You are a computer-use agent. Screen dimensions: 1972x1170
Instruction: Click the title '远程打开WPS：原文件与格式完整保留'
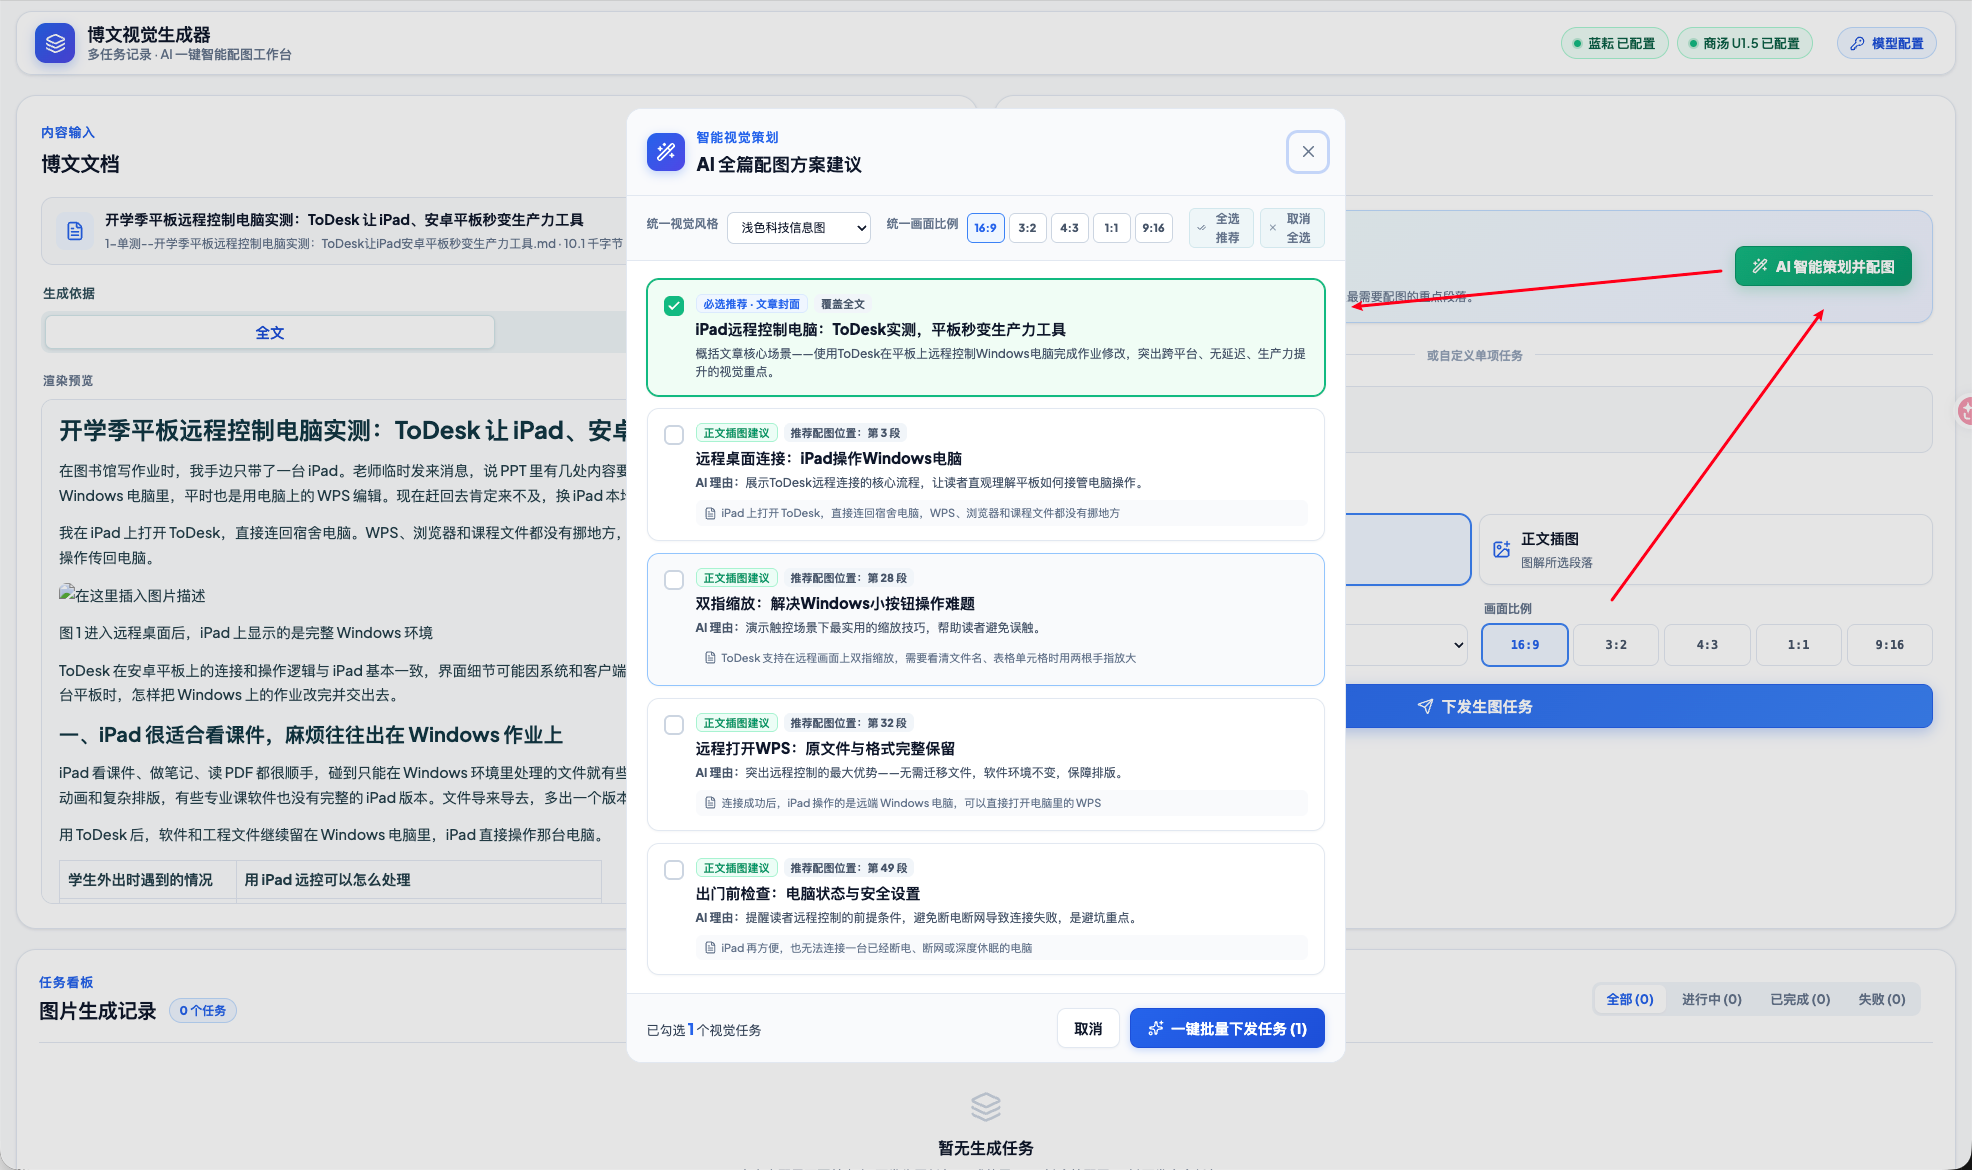tap(825, 748)
